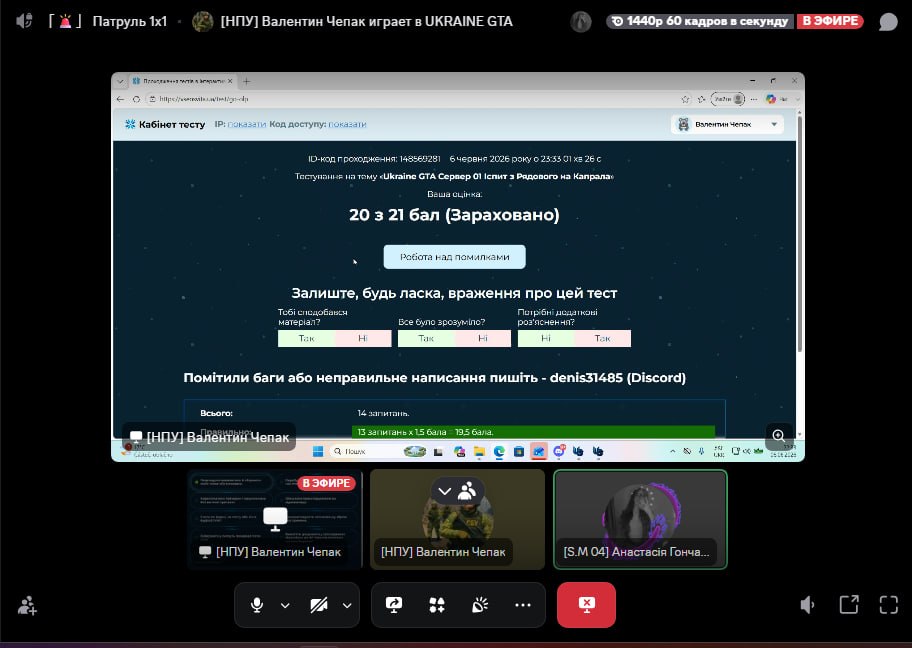
Task: Open the avatar beside the stream quality label
Action: [580, 22]
